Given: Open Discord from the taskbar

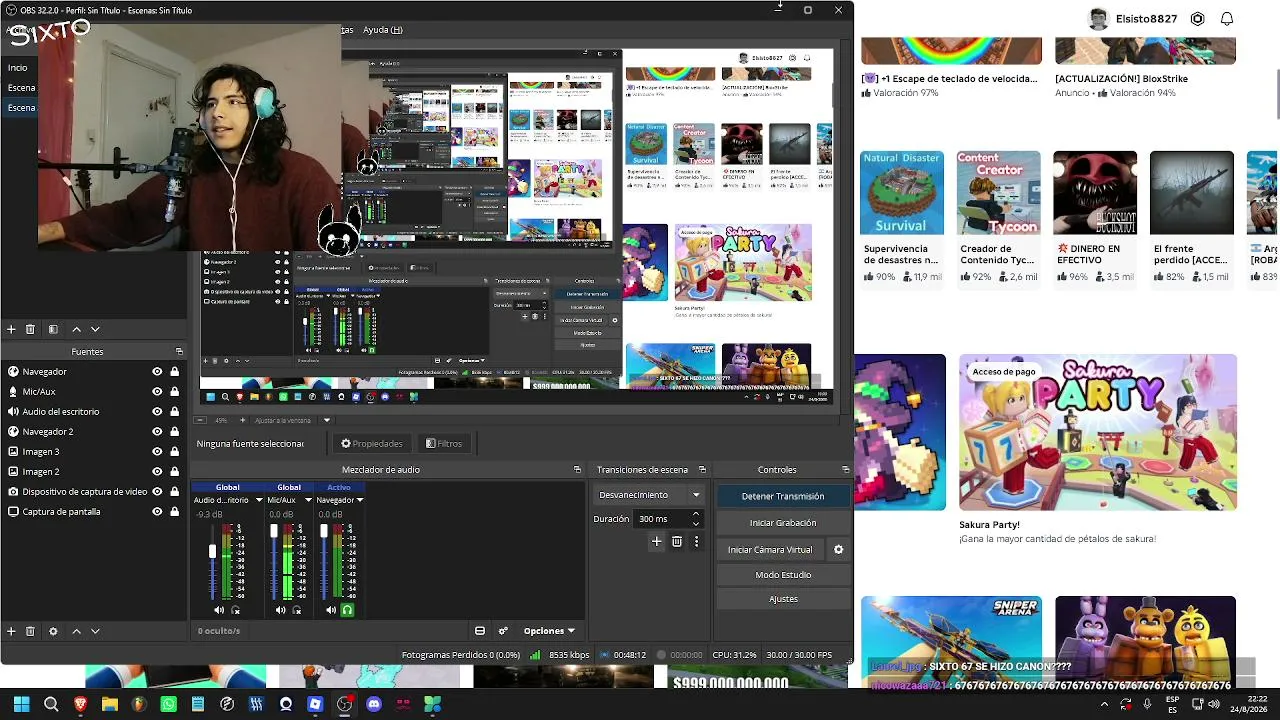Looking at the screenshot, I should (374, 704).
